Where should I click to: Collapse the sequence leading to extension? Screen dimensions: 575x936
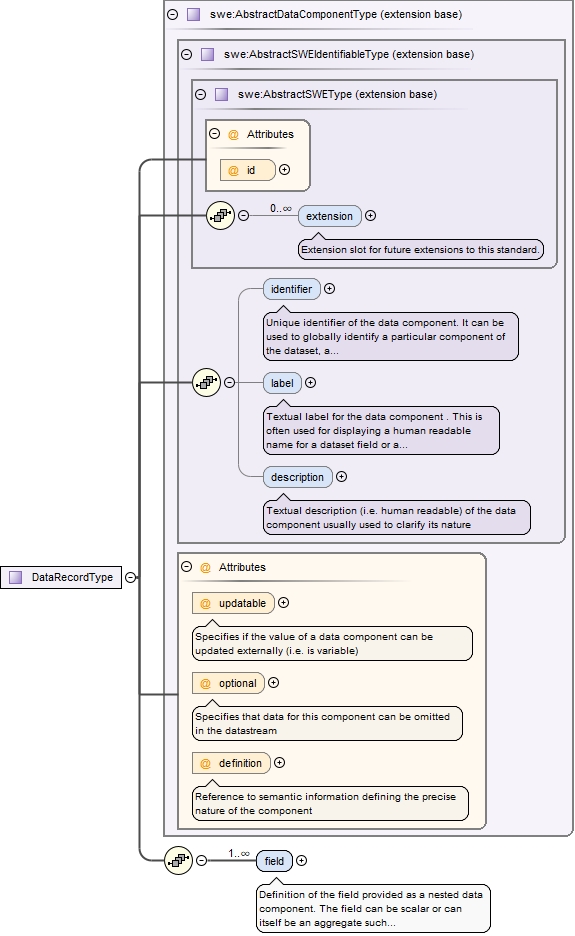pos(243,215)
